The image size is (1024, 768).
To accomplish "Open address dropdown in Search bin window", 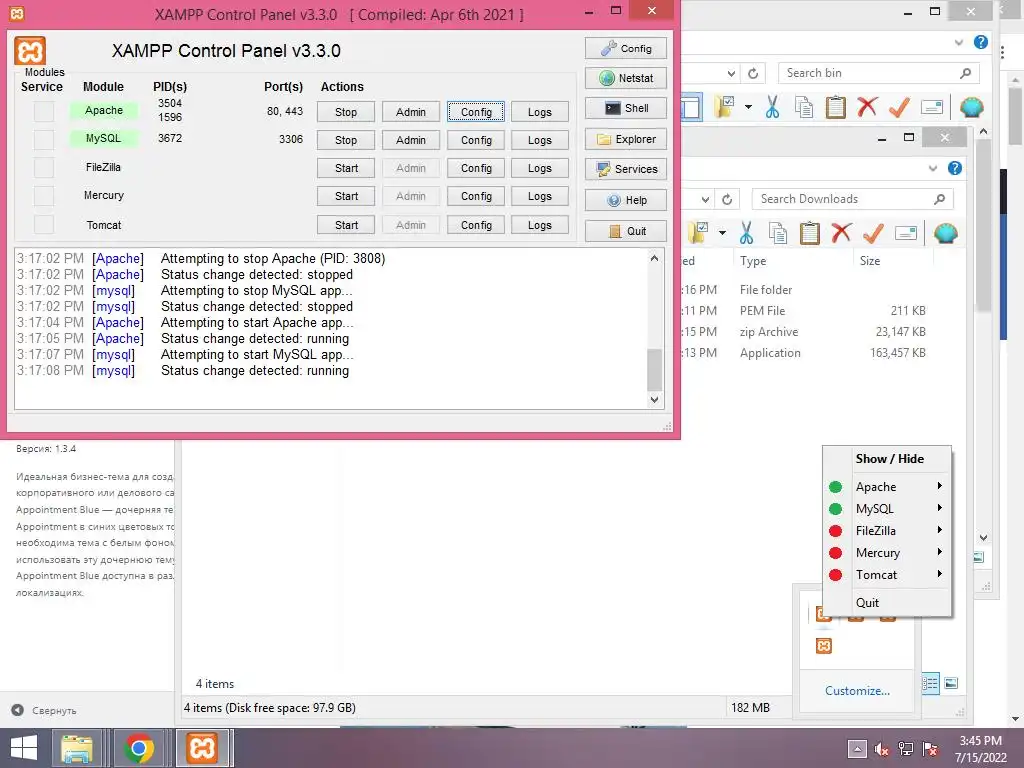I will click(x=731, y=74).
